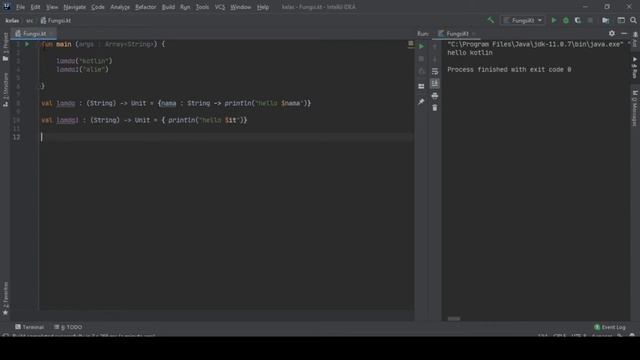Run with Coverage from the top toolbar

pyautogui.click(x=578, y=20)
